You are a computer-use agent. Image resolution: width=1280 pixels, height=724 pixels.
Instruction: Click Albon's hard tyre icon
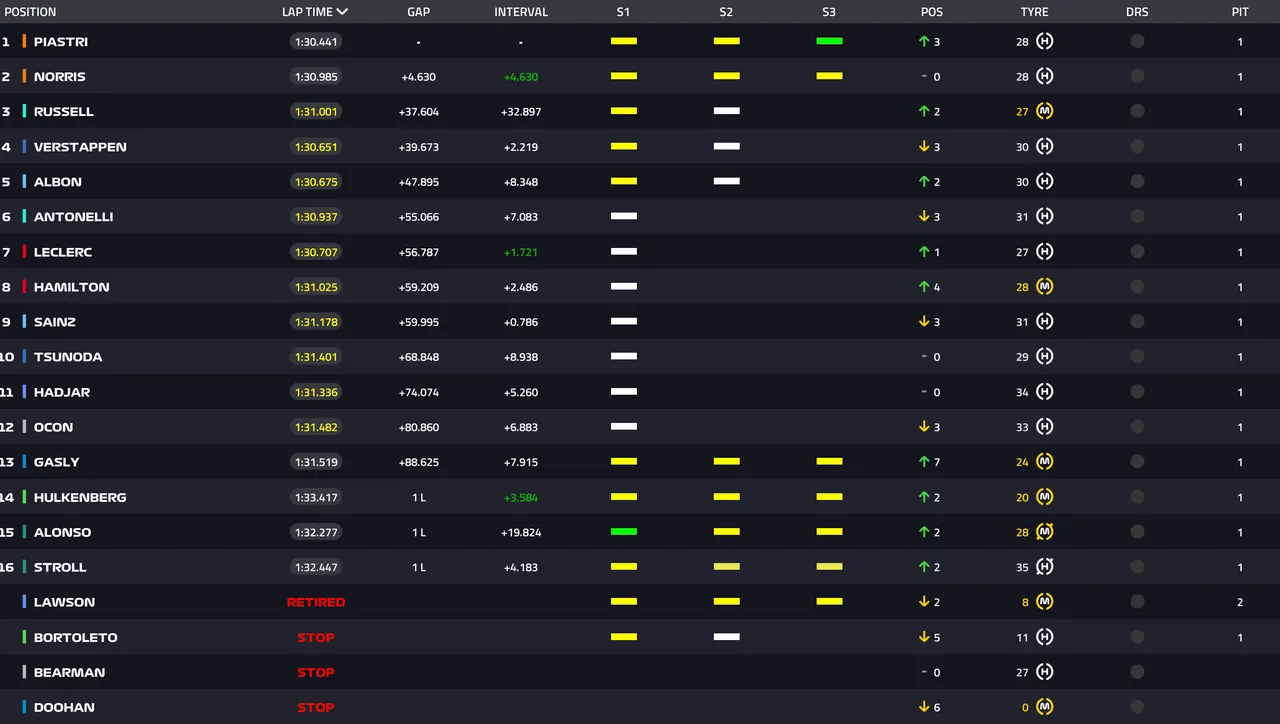[x=1045, y=181]
